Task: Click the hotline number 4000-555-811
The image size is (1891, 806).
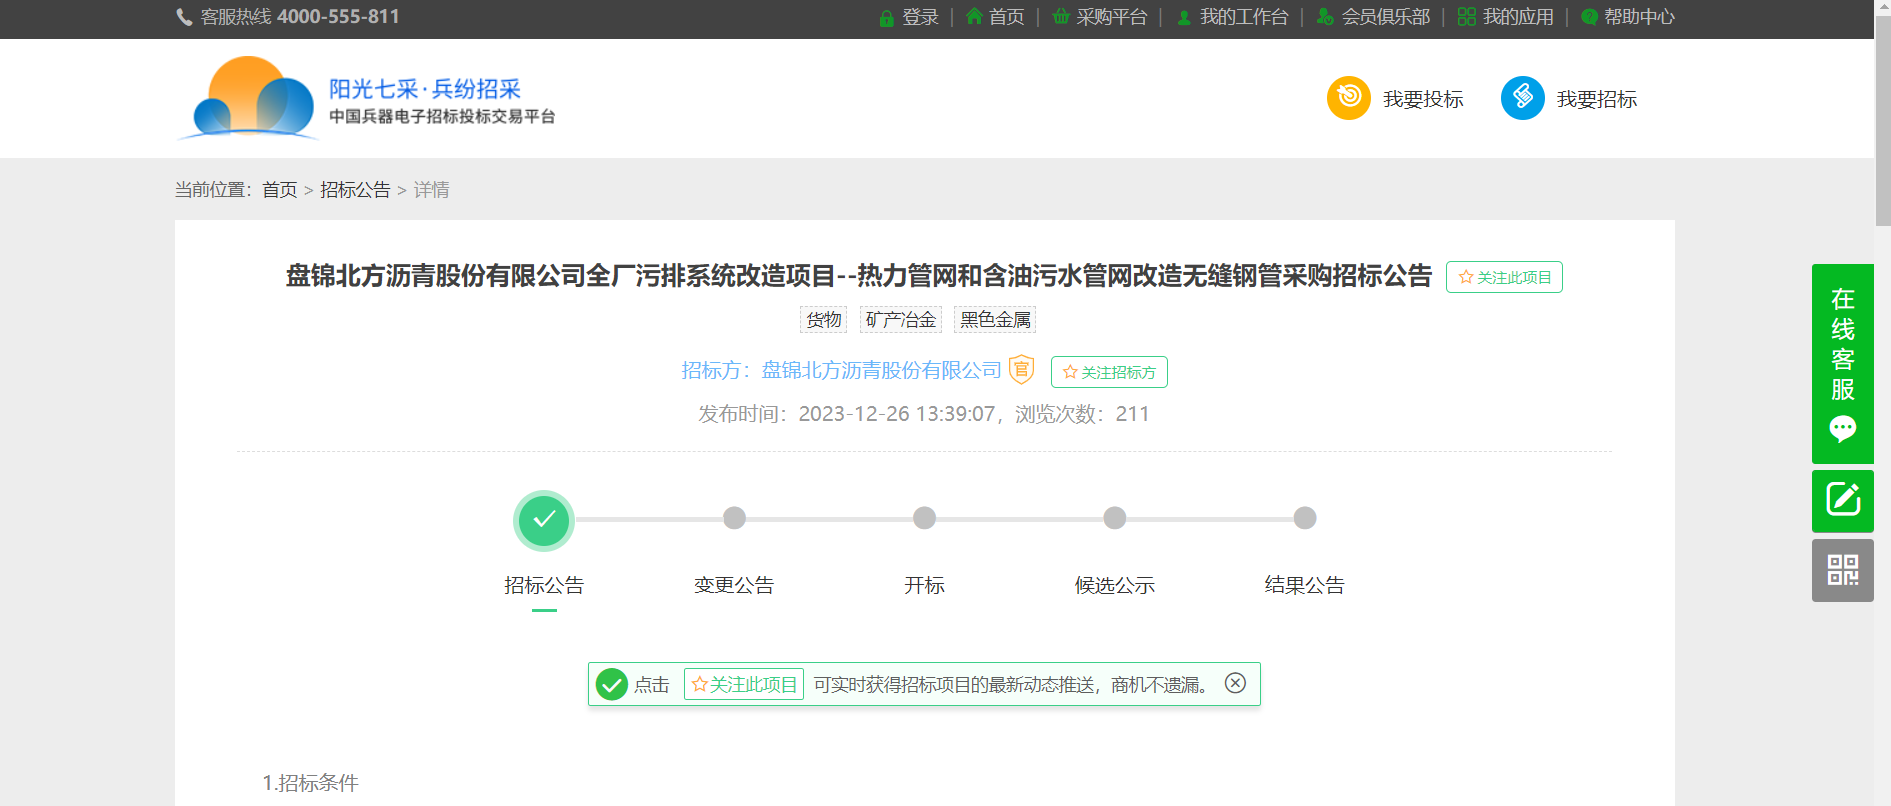Action: pos(338,17)
